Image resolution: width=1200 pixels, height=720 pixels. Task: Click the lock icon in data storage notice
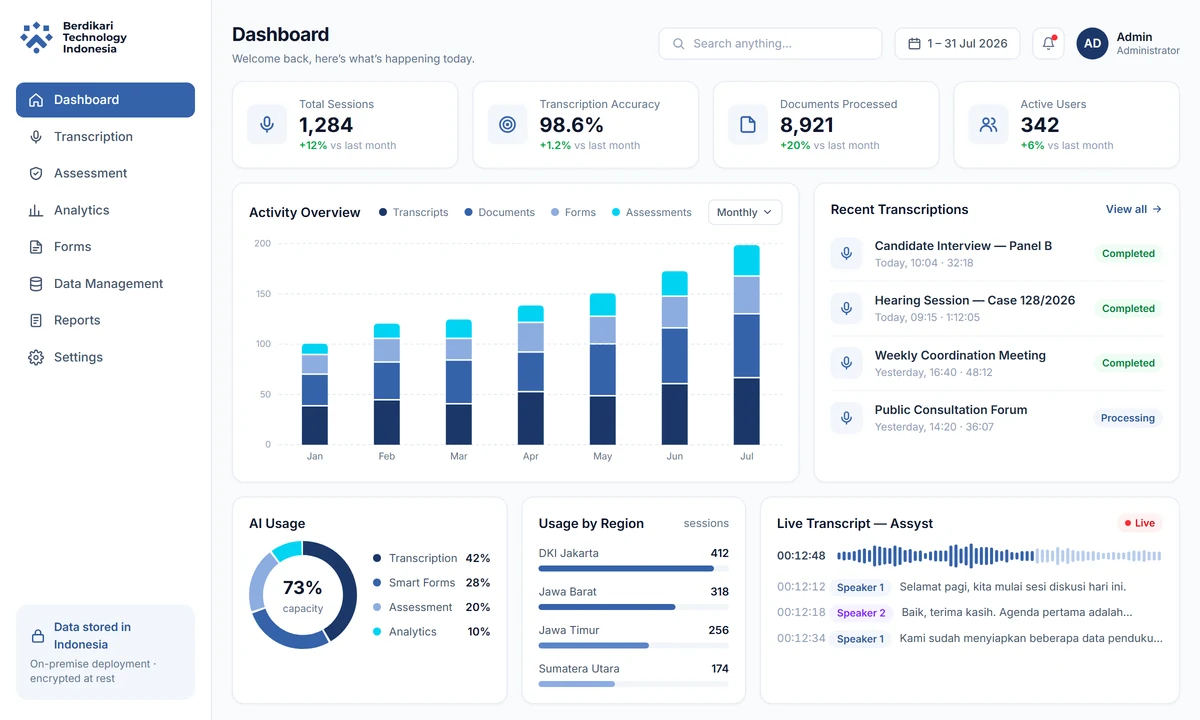pos(38,636)
